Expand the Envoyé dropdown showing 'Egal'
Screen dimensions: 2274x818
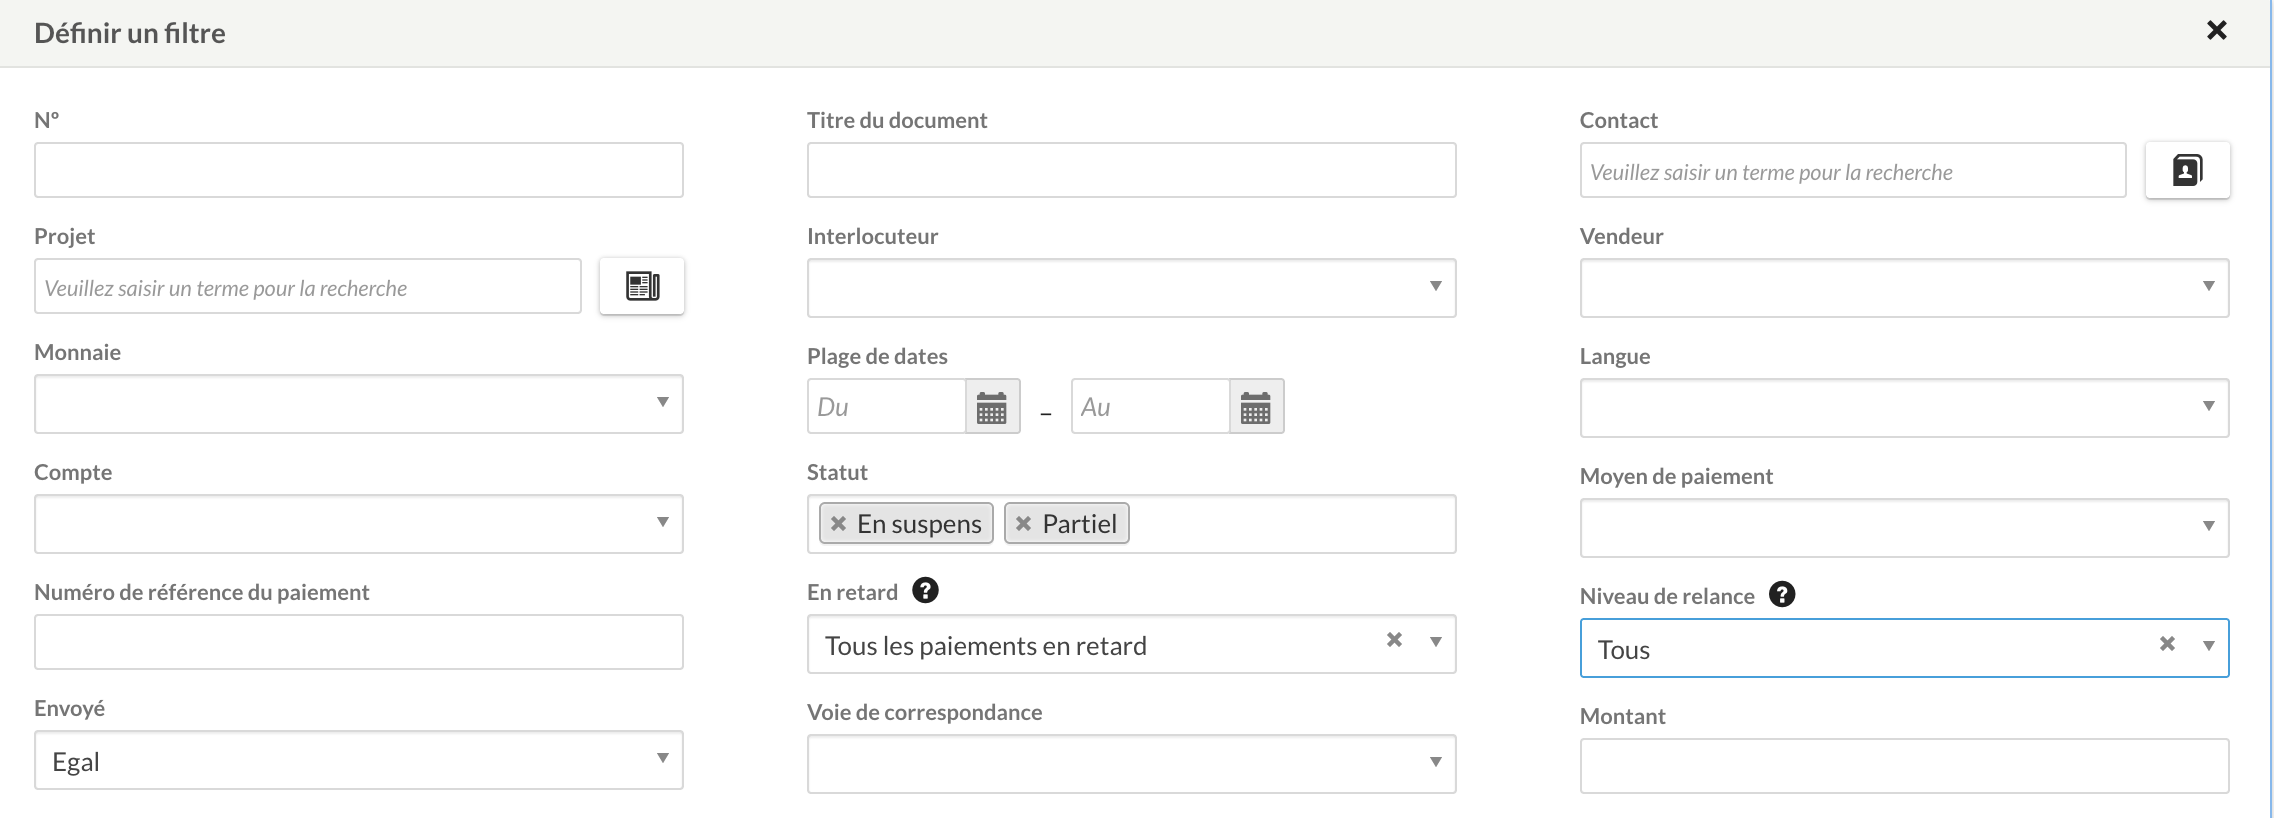(x=359, y=760)
